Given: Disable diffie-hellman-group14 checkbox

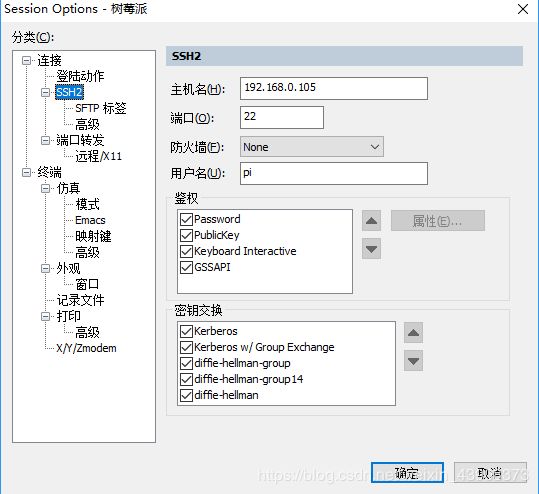Looking at the screenshot, I should pos(186,379).
